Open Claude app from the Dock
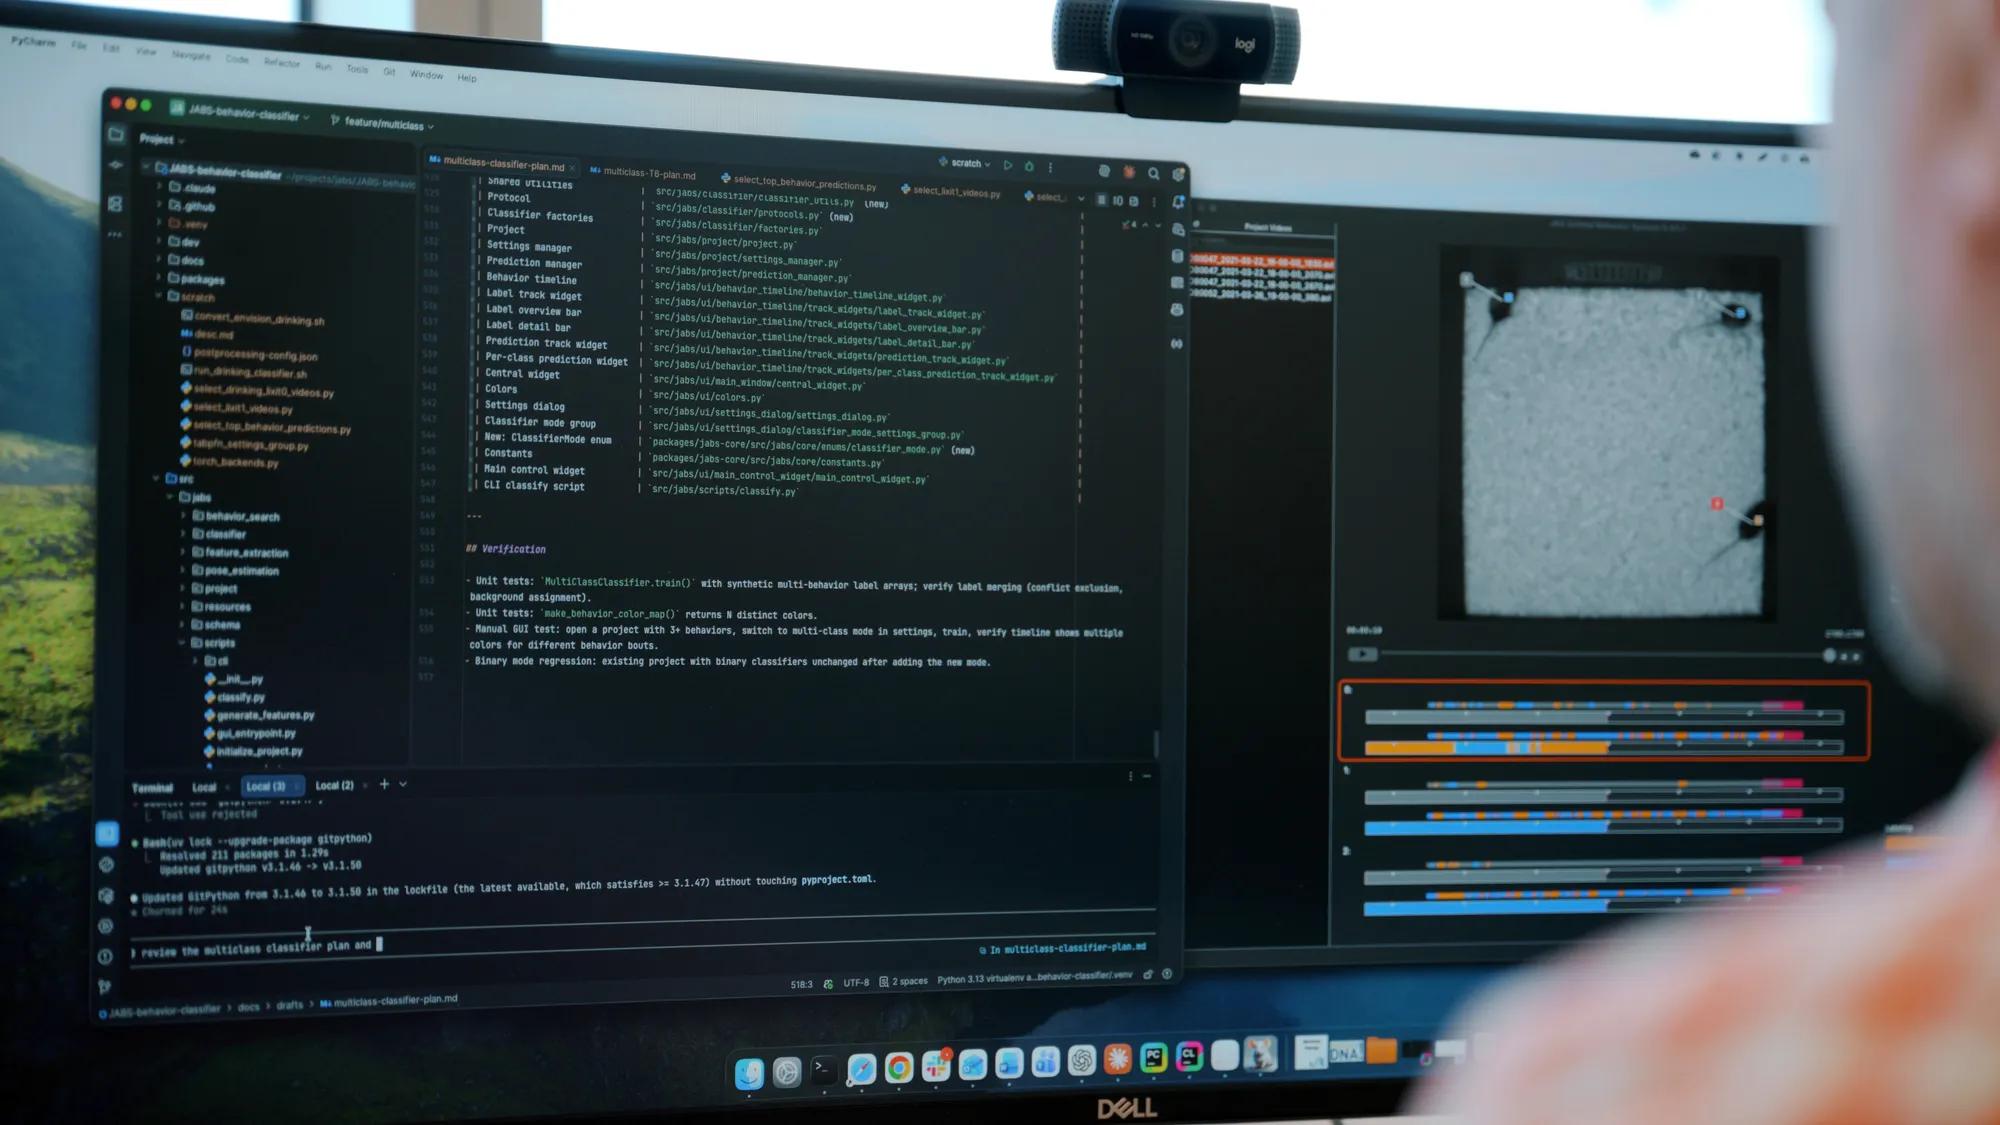 click(x=1117, y=1060)
